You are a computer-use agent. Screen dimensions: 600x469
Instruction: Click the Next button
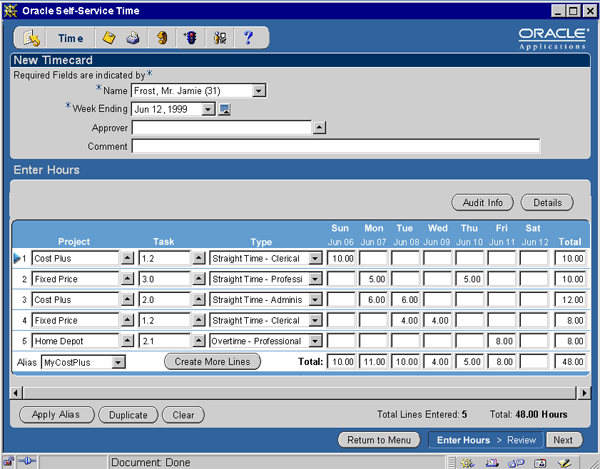[563, 440]
